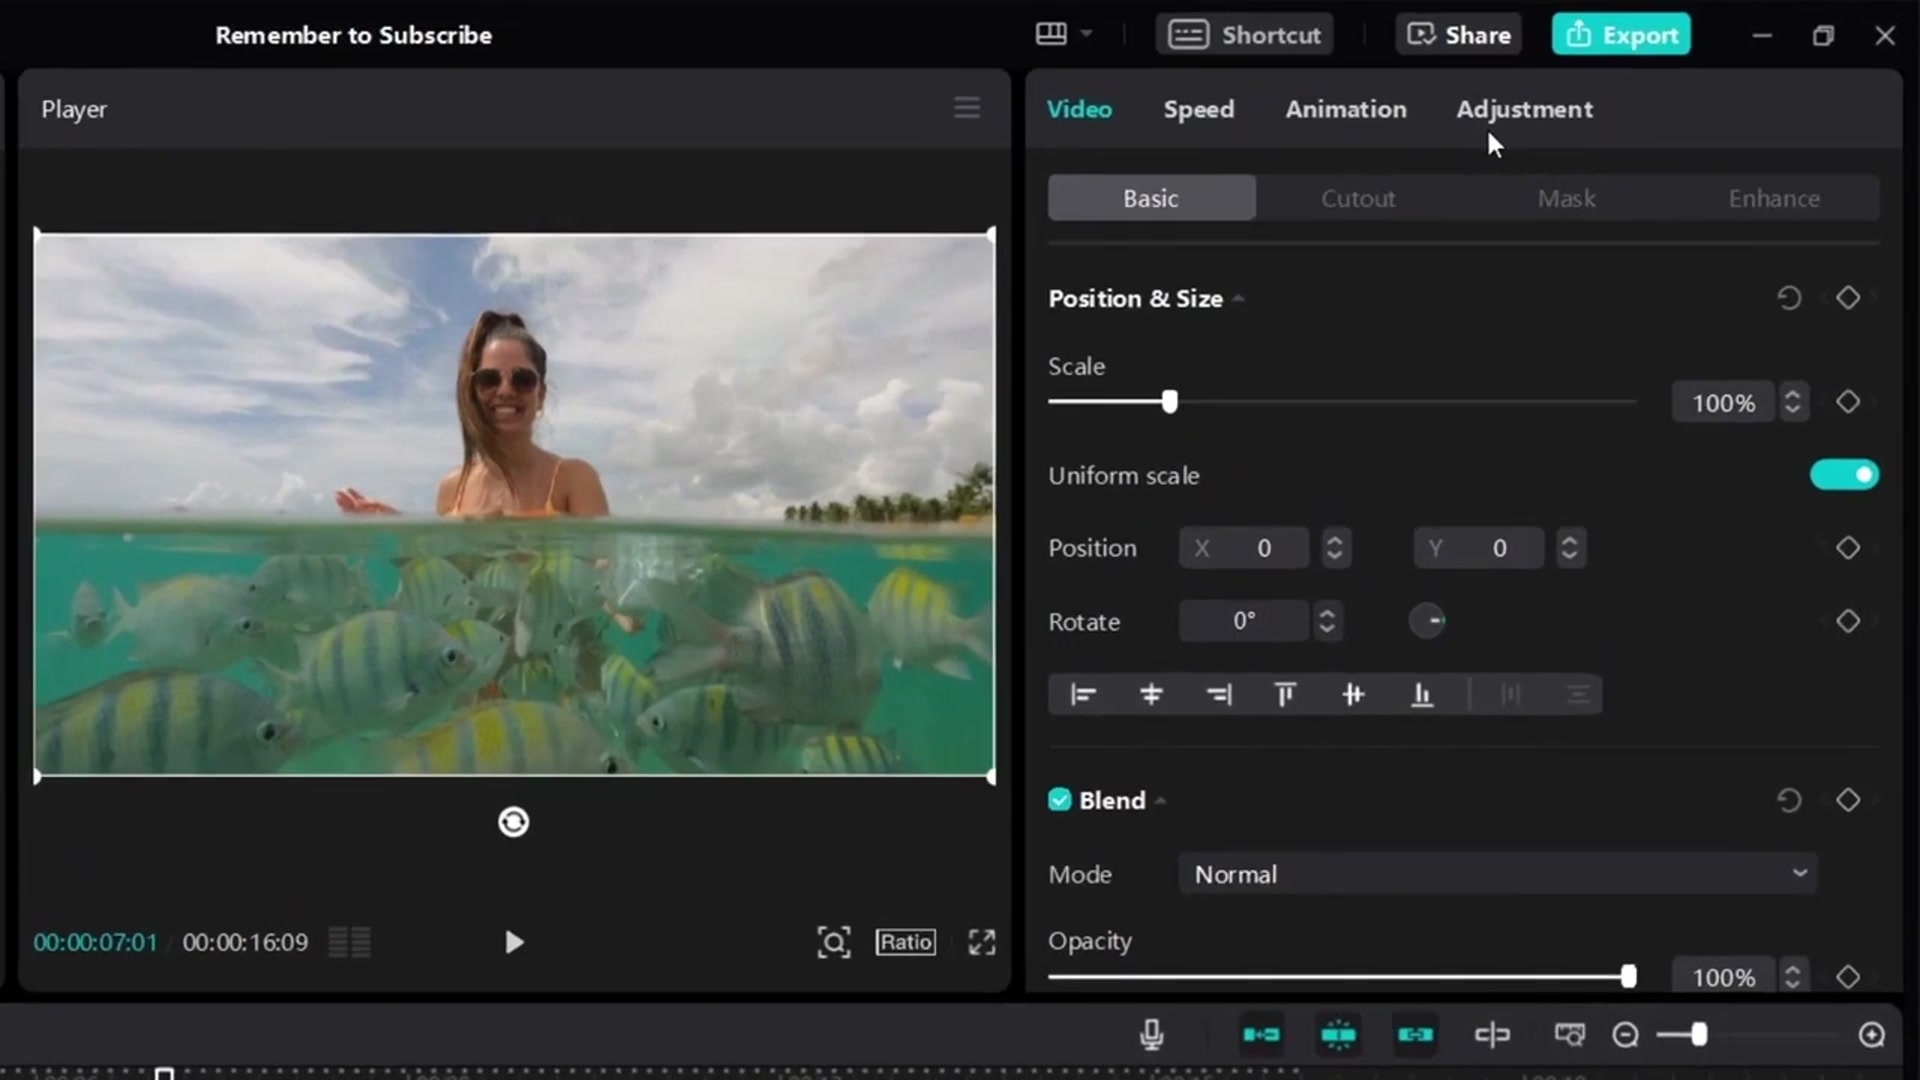The width and height of the screenshot is (1920, 1080).
Task: Switch to the Adjustment tab
Action: [x=1524, y=109]
